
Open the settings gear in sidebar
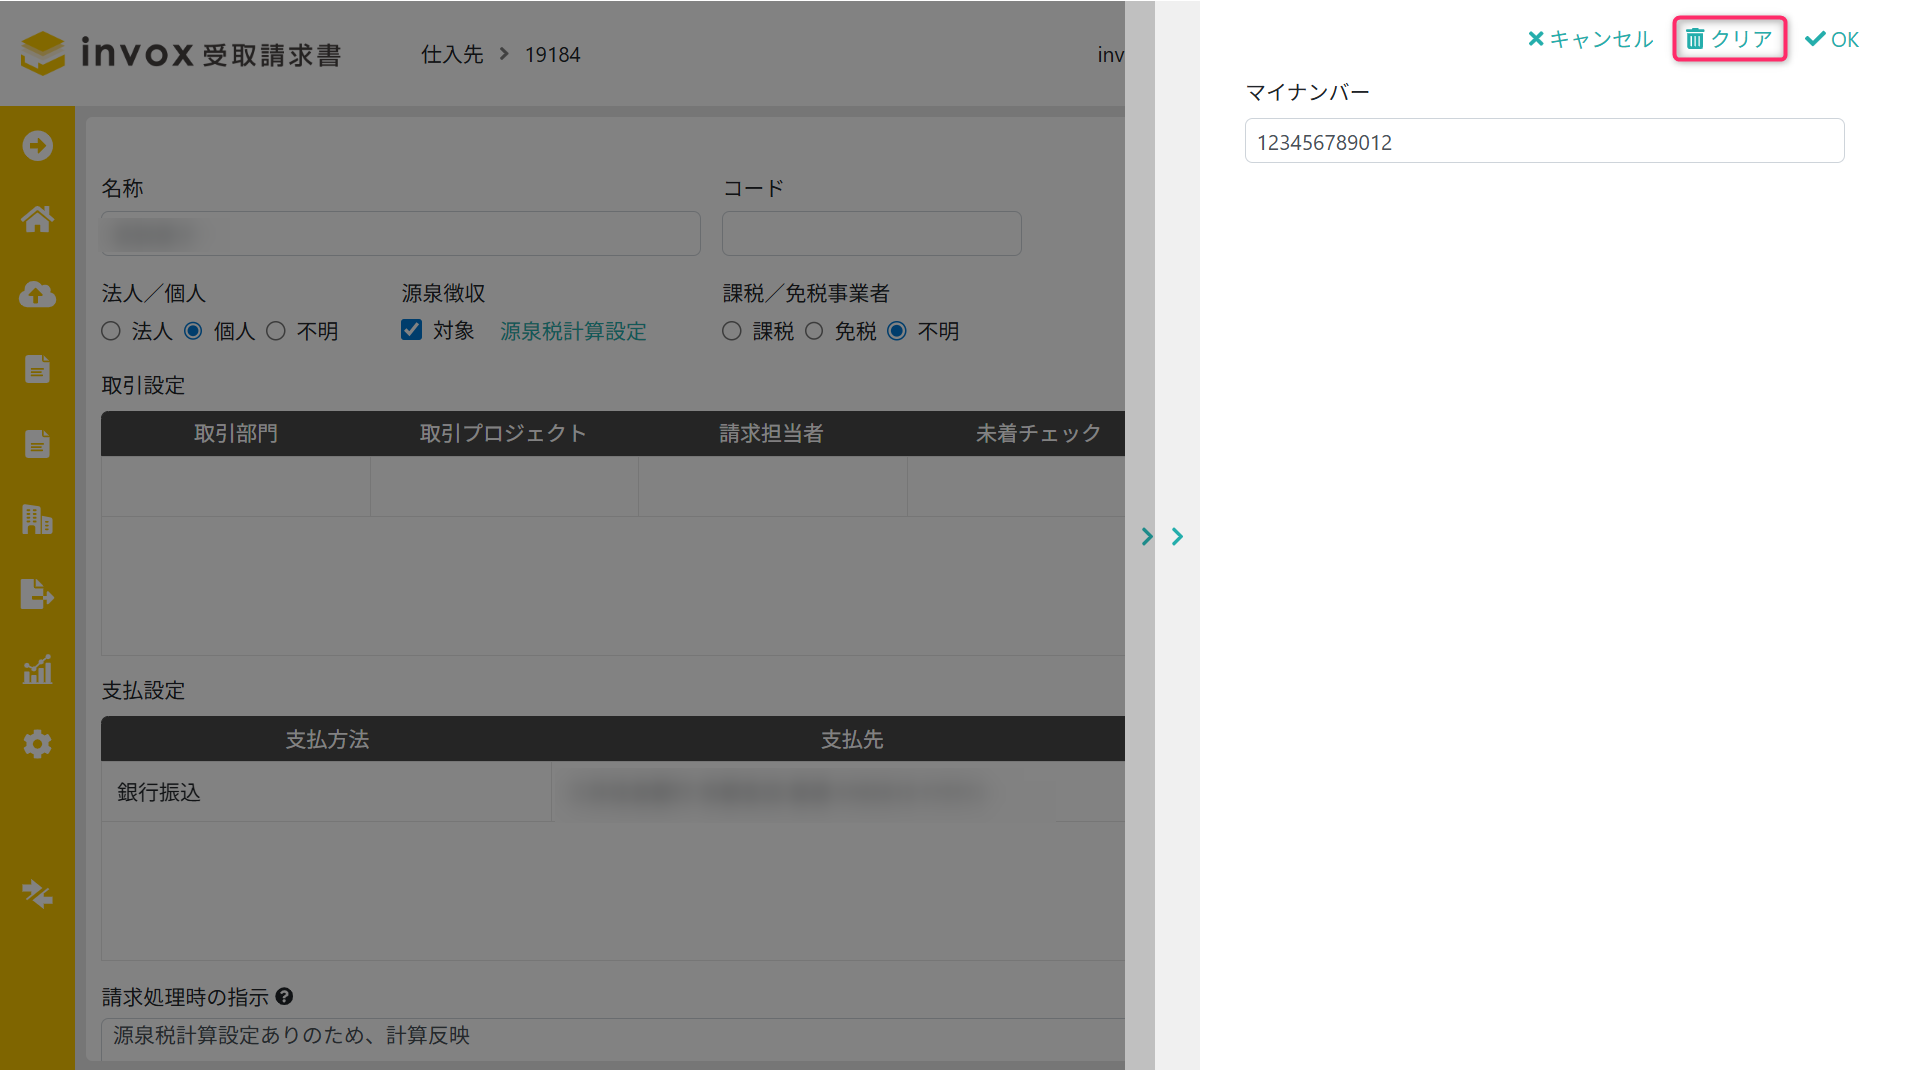coord(37,744)
